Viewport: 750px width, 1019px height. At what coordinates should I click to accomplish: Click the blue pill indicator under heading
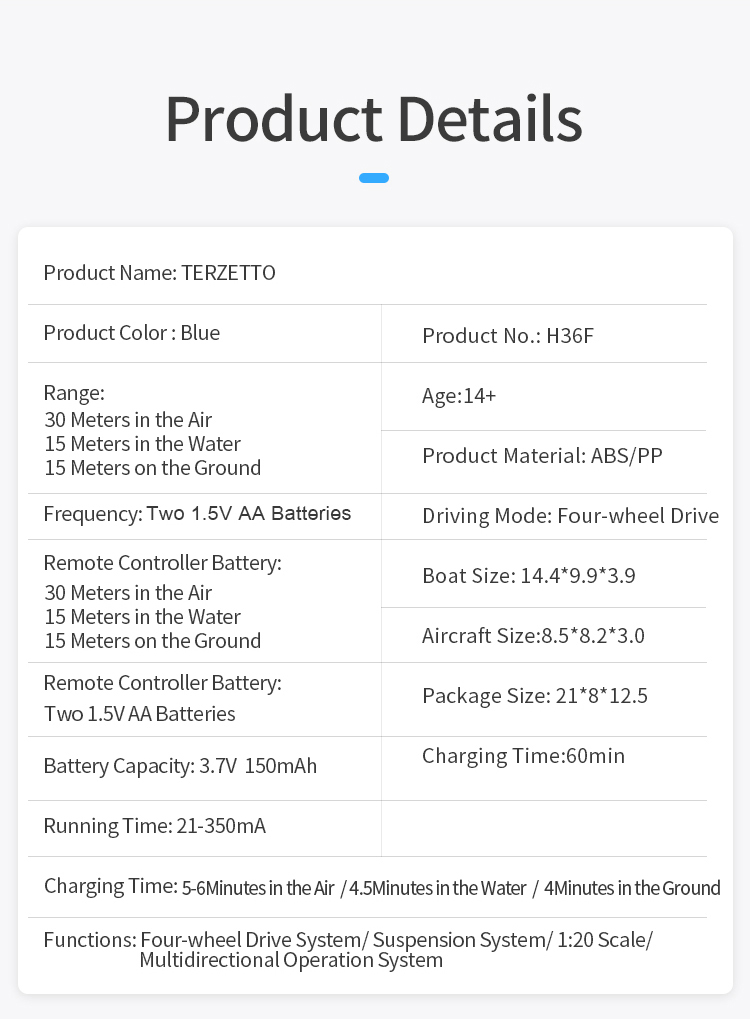click(374, 178)
